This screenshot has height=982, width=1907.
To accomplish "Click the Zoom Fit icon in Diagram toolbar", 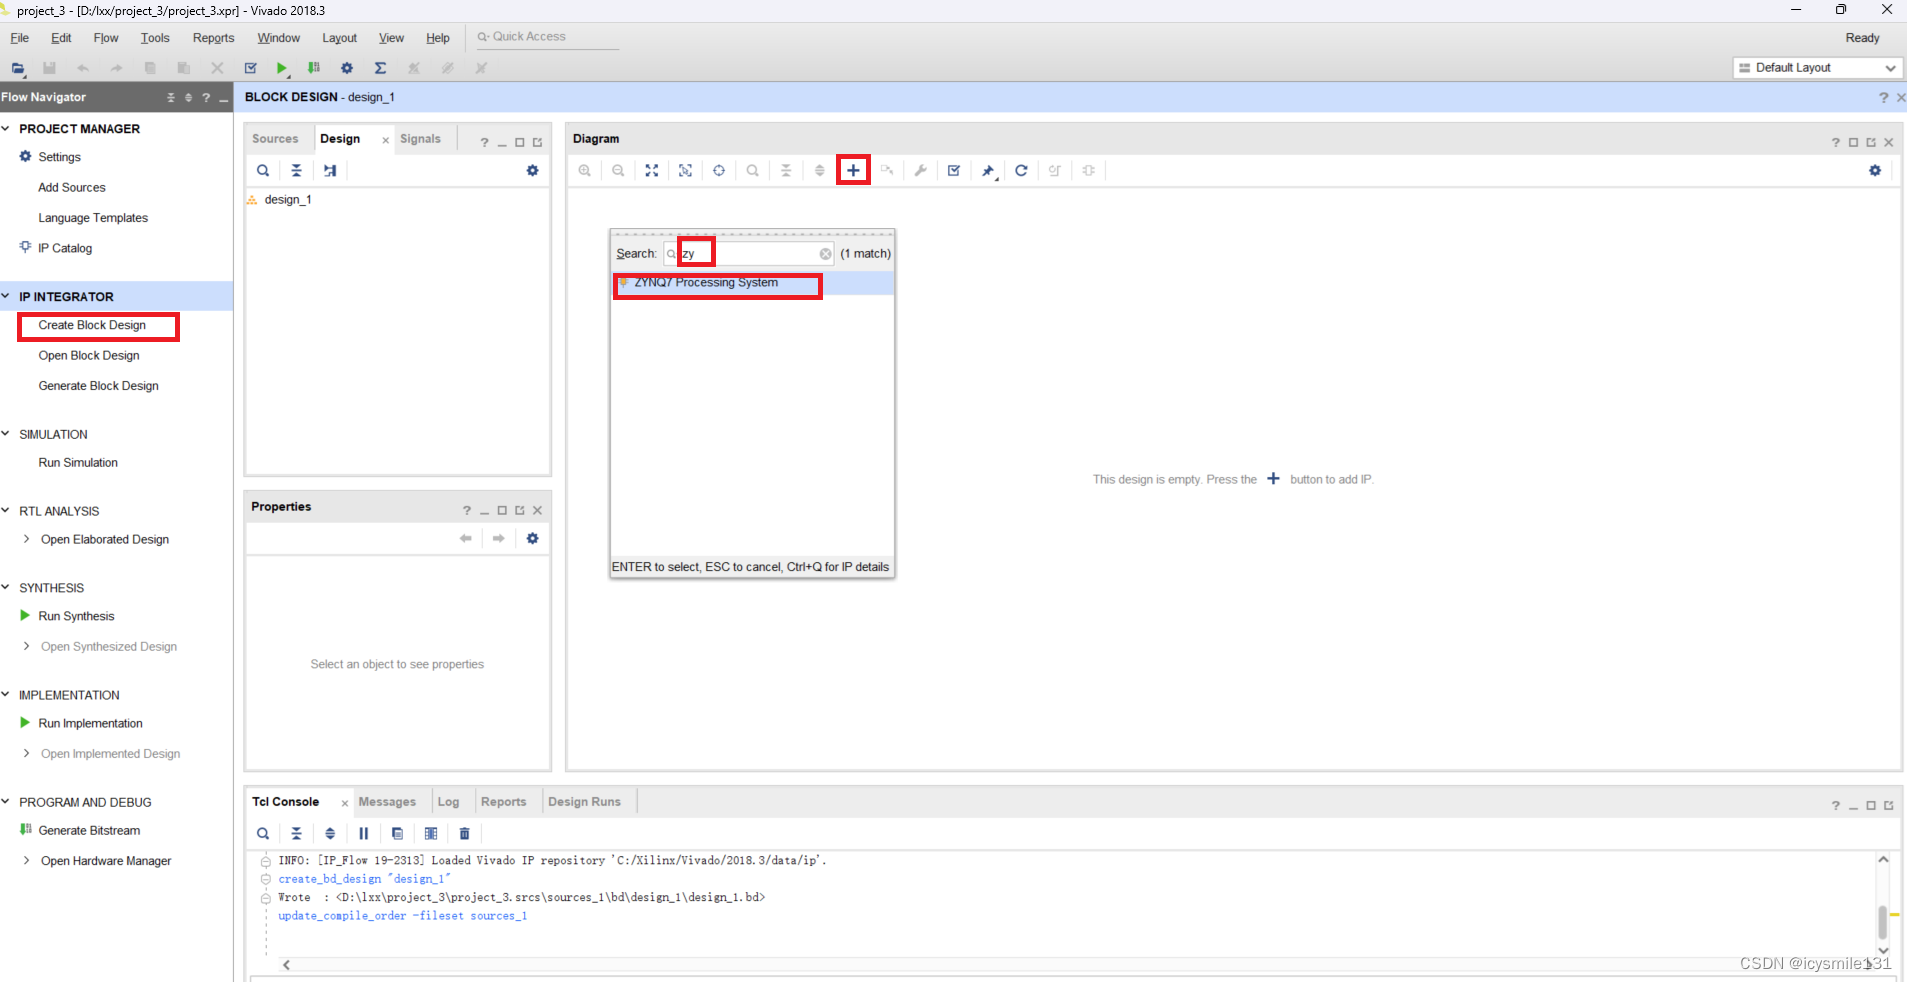I will click(x=652, y=170).
